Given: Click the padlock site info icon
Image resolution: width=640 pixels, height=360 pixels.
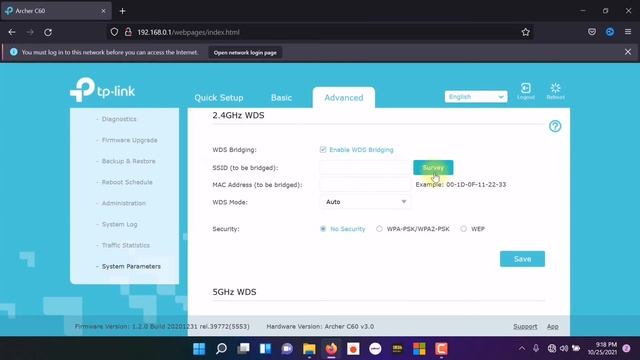Looking at the screenshot, I should pos(128,32).
